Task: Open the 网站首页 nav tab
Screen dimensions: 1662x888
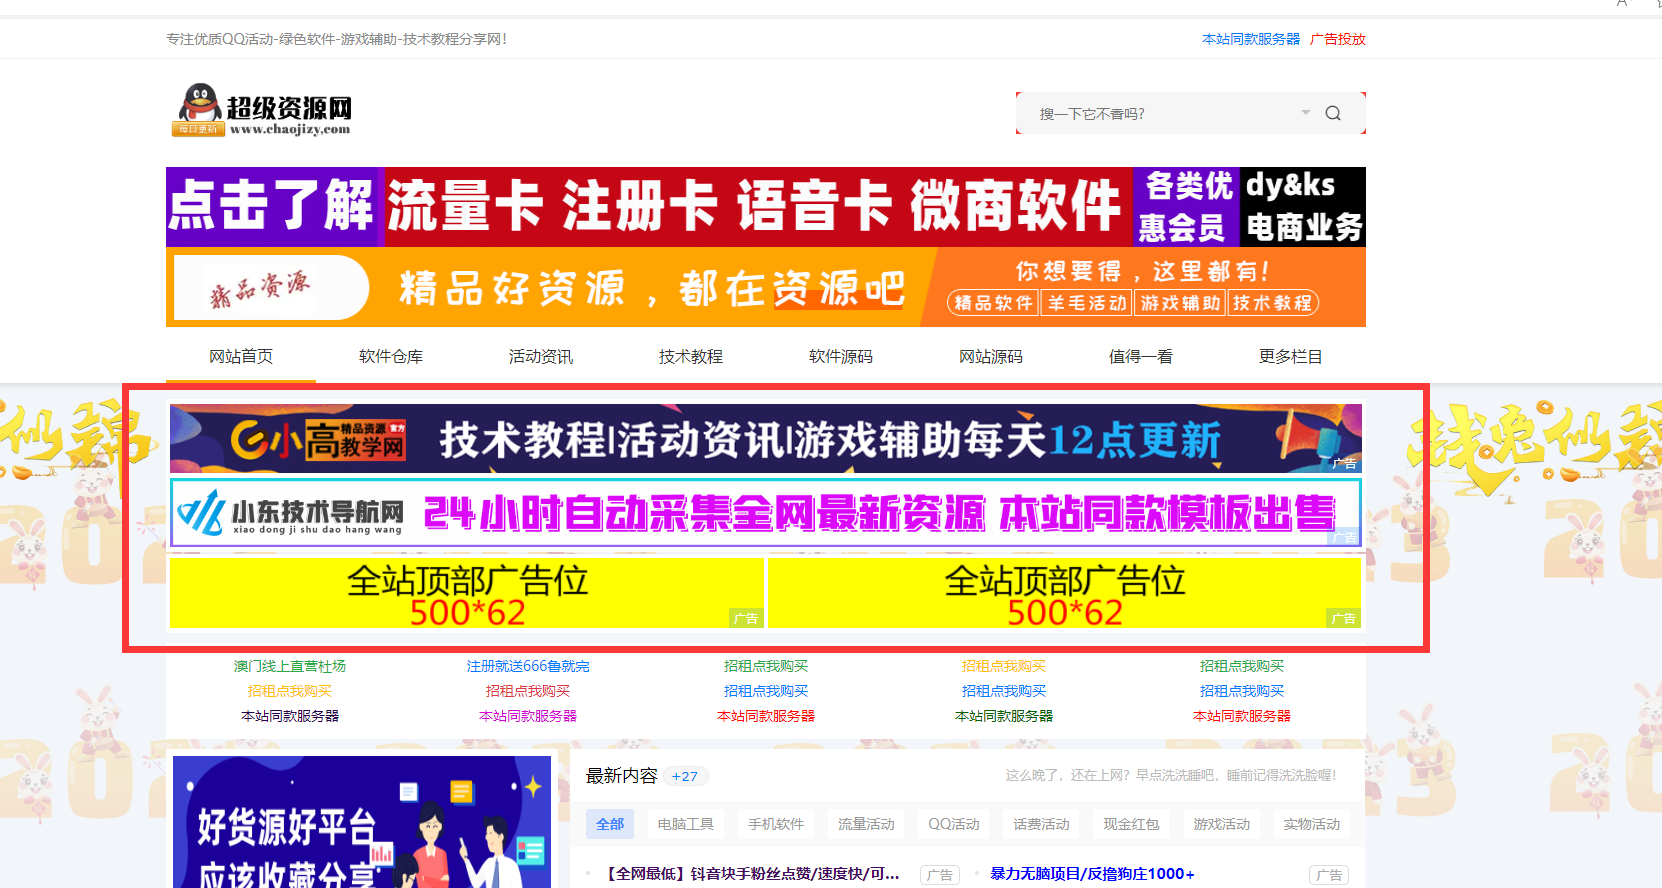Action: pyautogui.click(x=241, y=357)
